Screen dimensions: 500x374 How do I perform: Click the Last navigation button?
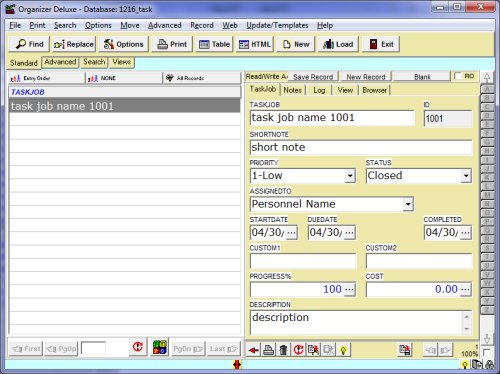pos(223,349)
